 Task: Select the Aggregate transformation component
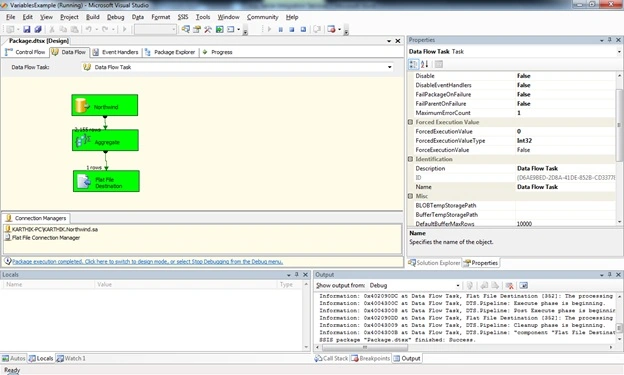coord(105,140)
